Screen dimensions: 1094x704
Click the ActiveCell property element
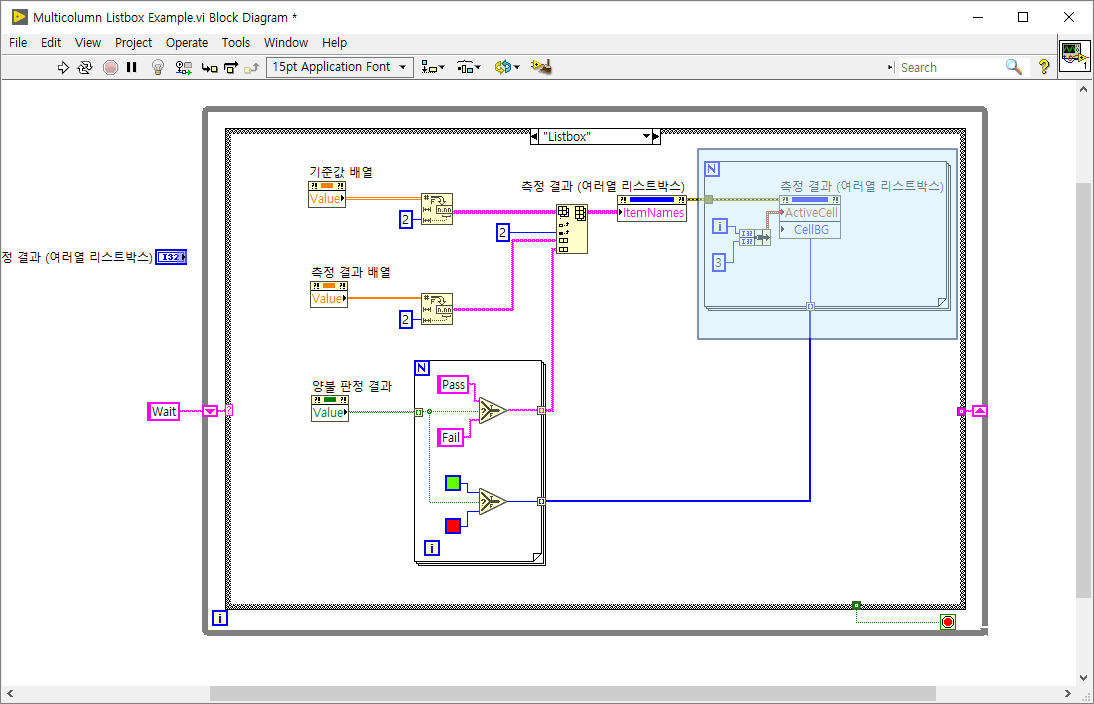pos(810,213)
